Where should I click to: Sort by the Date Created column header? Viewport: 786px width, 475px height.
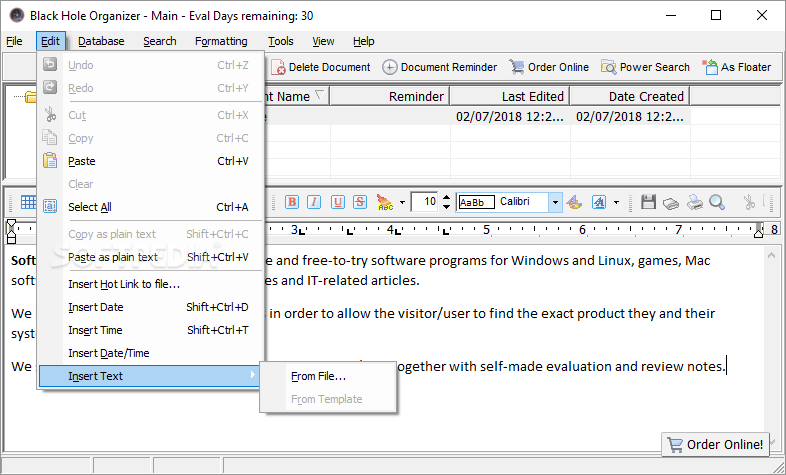point(630,96)
